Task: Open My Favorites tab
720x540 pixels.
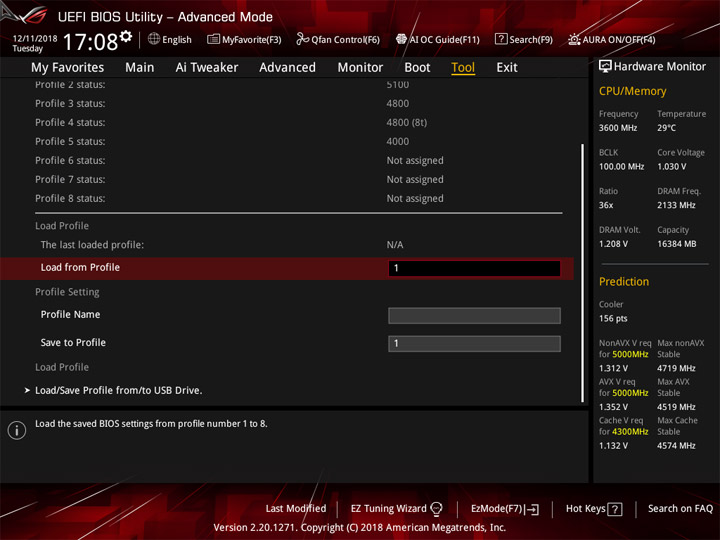Action: (x=68, y=68)
